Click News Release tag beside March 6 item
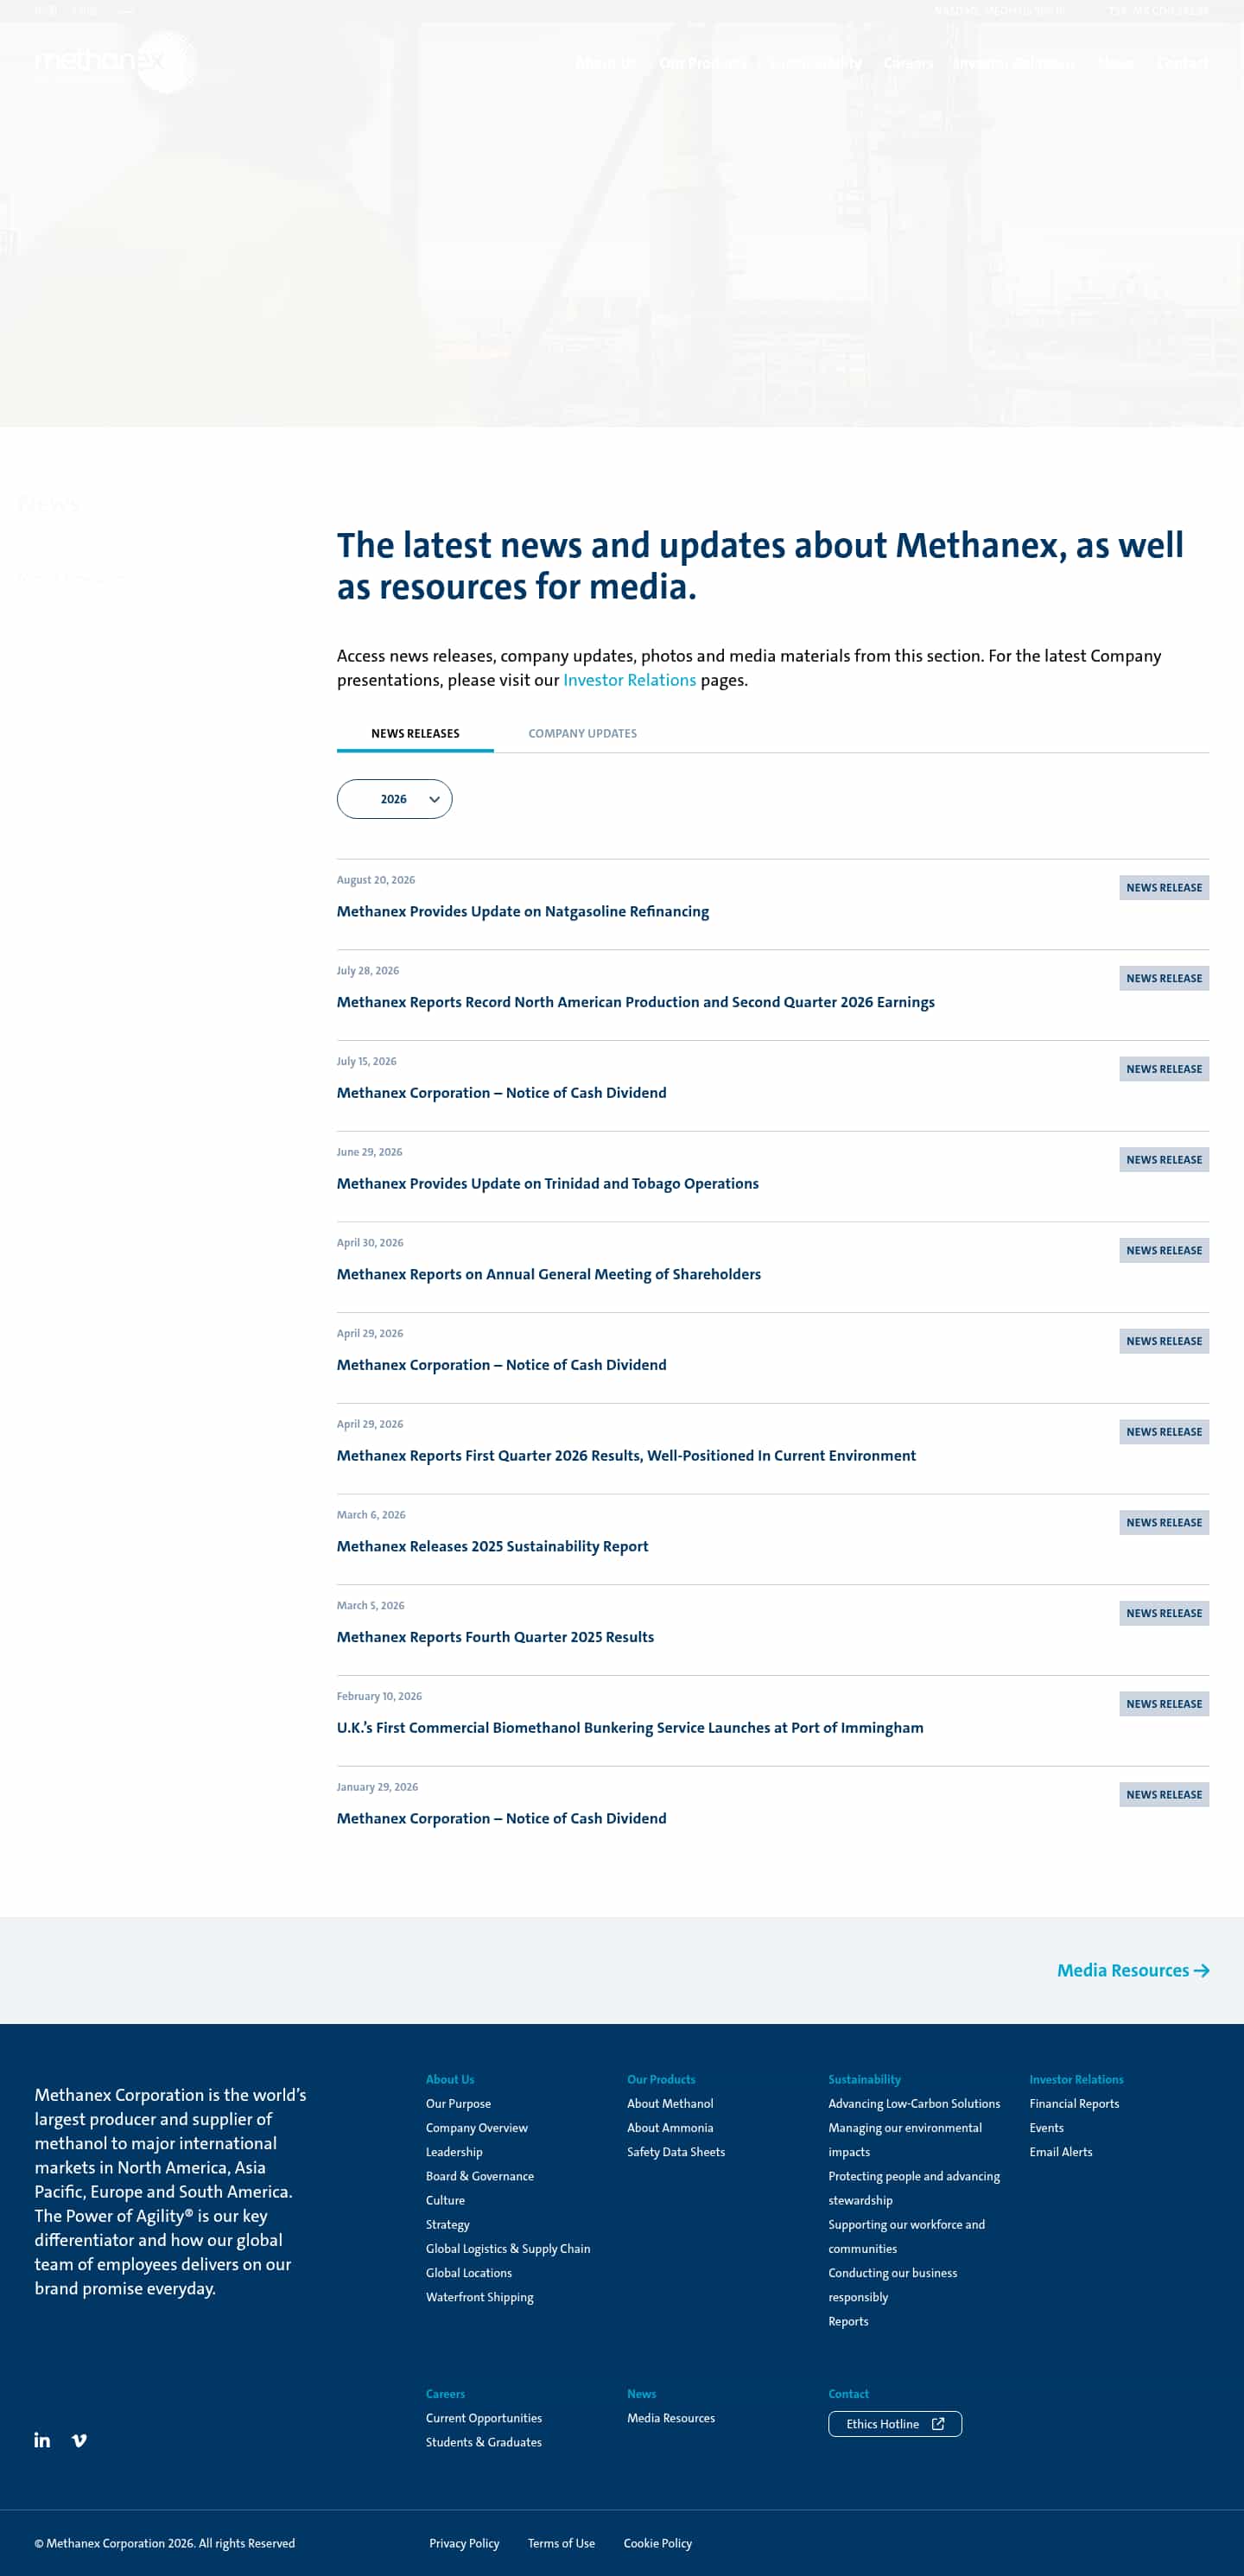The image size is (1244, 2576). 1164,1522
